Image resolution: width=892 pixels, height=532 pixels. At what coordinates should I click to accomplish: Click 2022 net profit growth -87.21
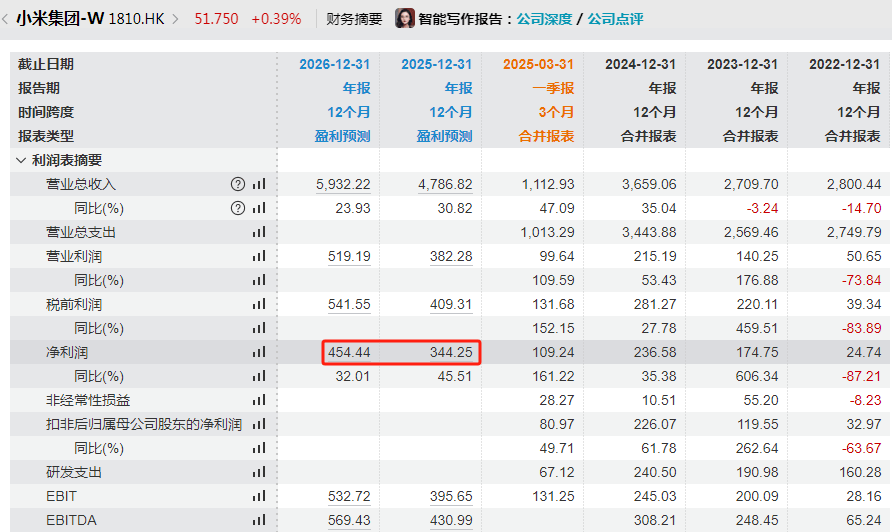tap(861, 376)
